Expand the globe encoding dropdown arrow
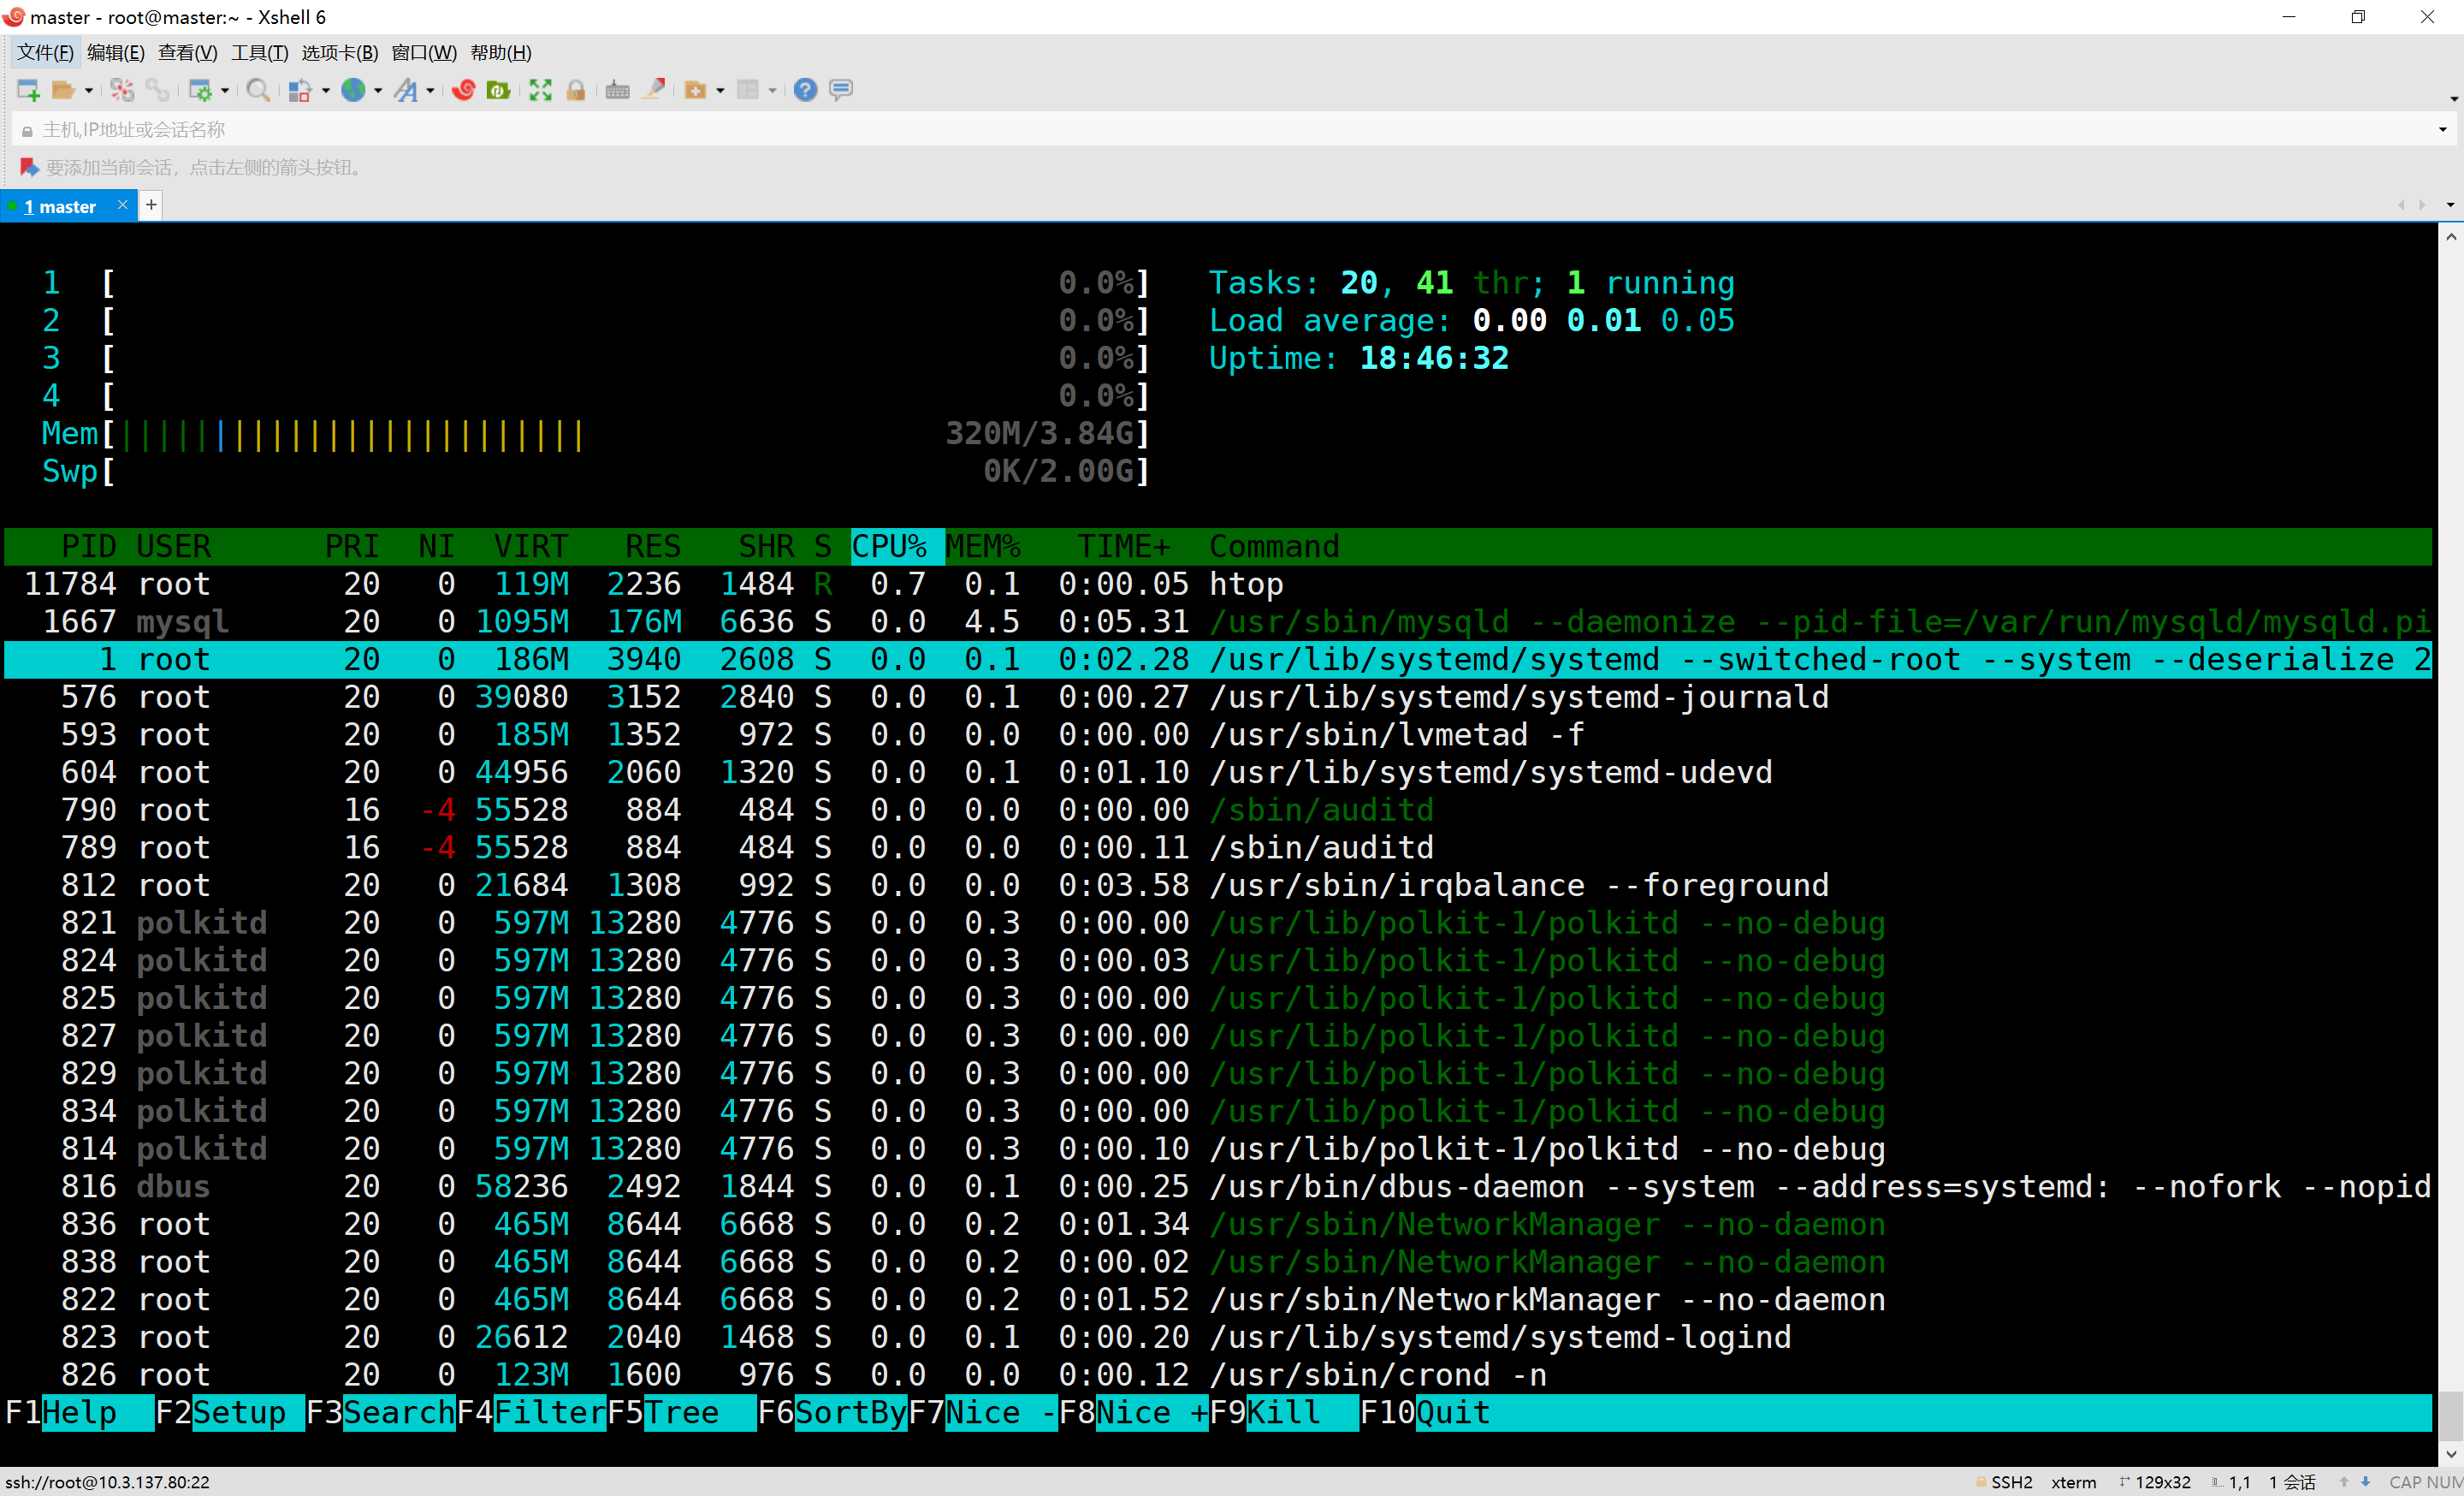 coord(378,91)
